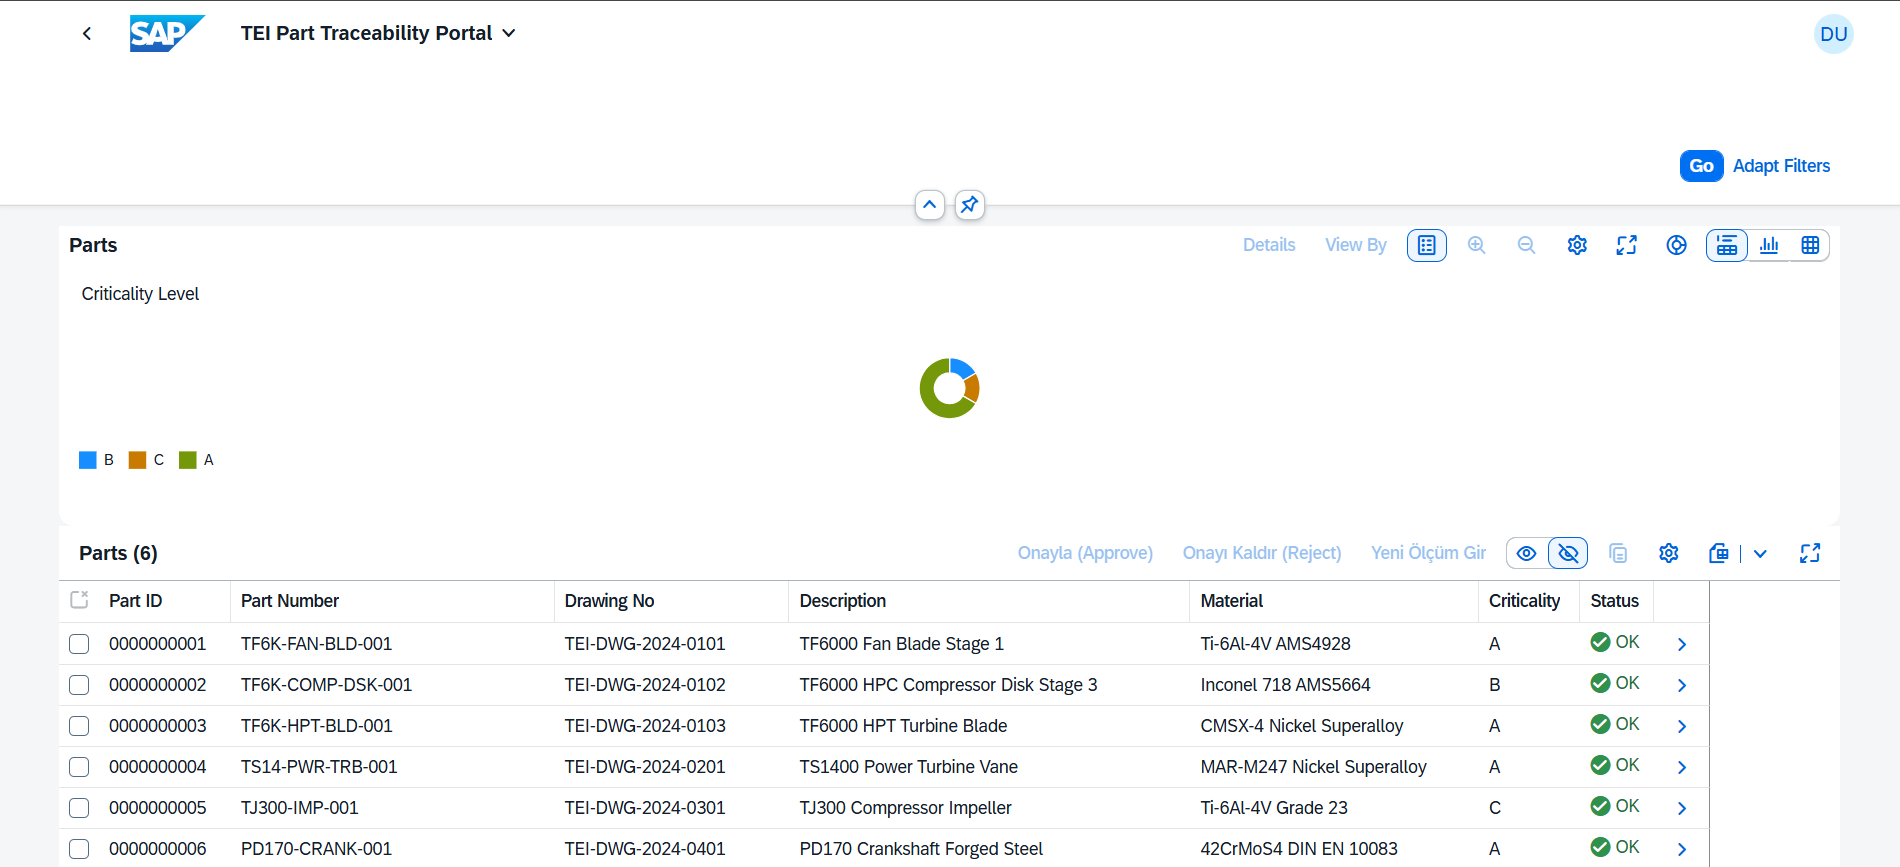The width and height of the screenshot is (1900, 867).
Task: Click the OK status icon for part 0000000002
Action: click(x=1600, y=683)
